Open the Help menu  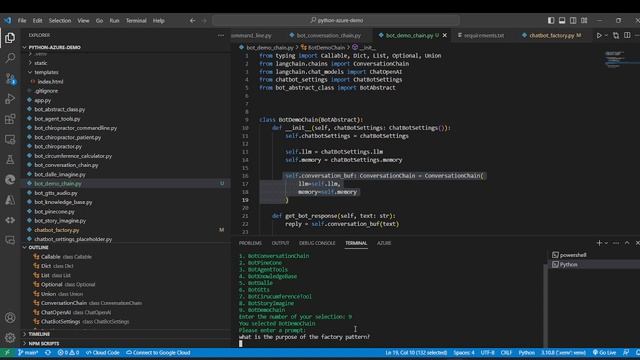click(159, 20)
